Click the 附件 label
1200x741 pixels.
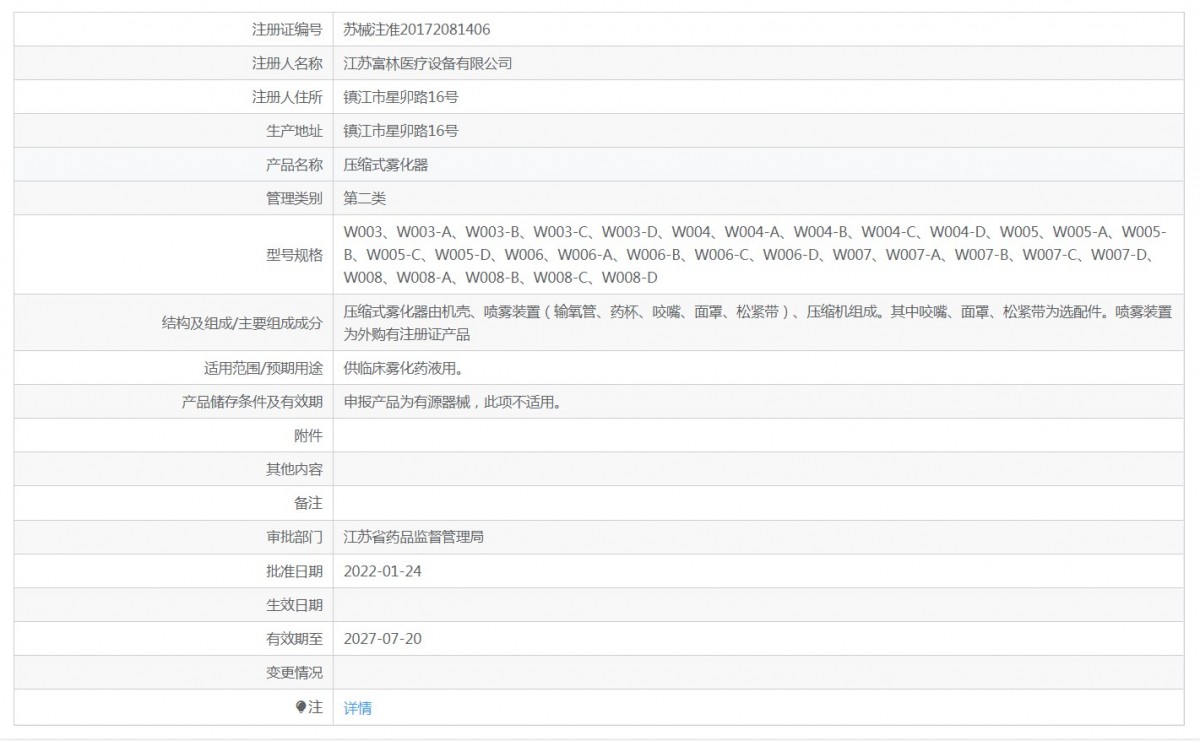pos(308,436)
